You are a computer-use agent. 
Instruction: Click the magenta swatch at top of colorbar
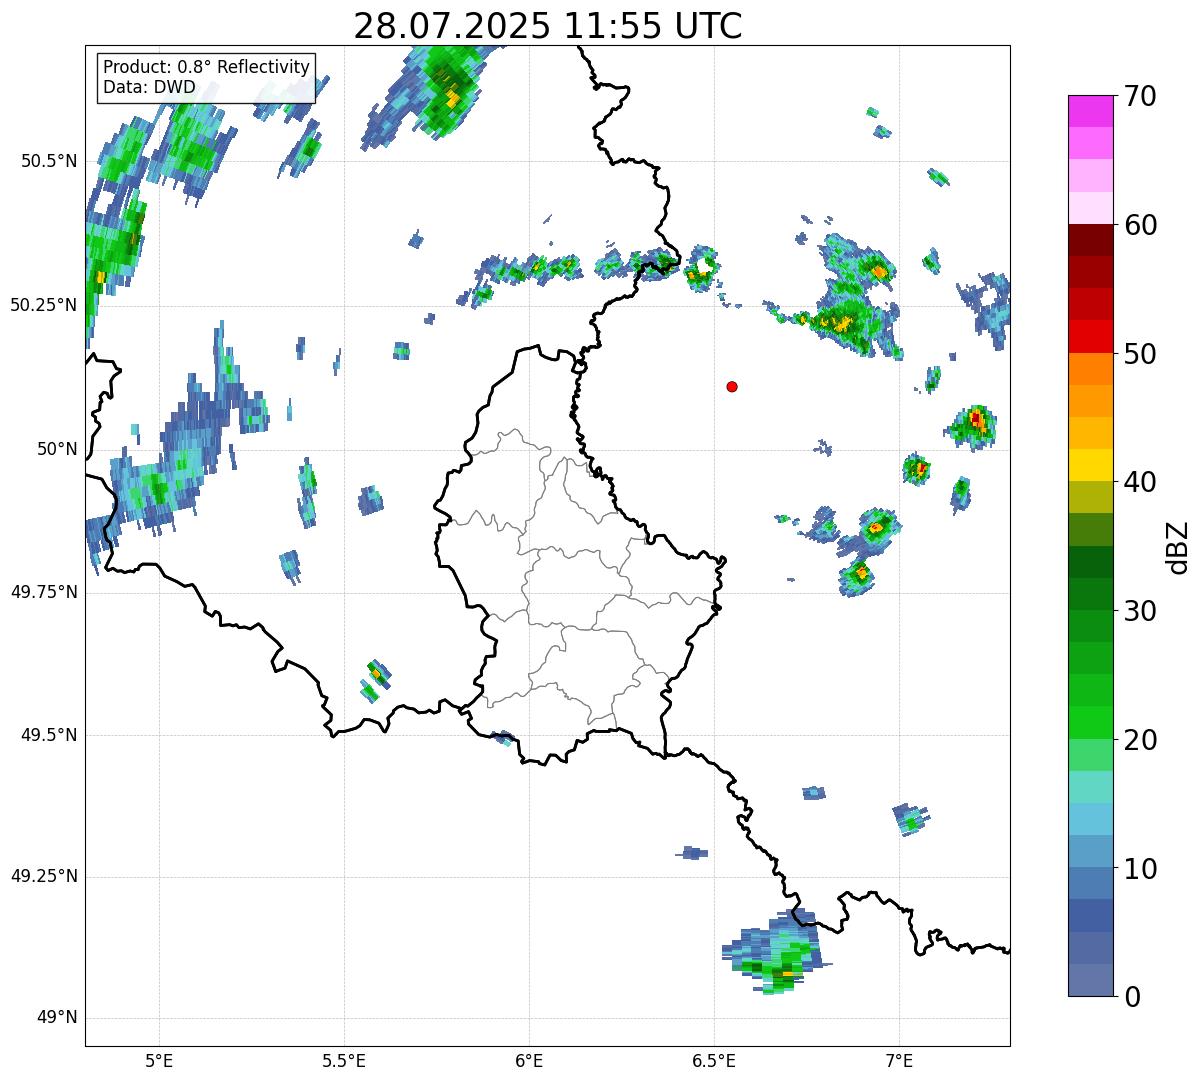pos(1090,111)
